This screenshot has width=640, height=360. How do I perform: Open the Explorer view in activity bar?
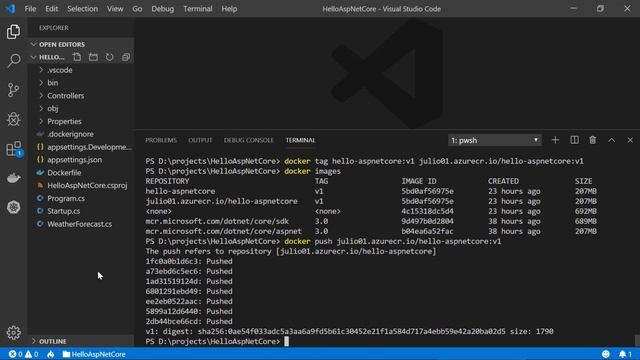click(13, 32)
